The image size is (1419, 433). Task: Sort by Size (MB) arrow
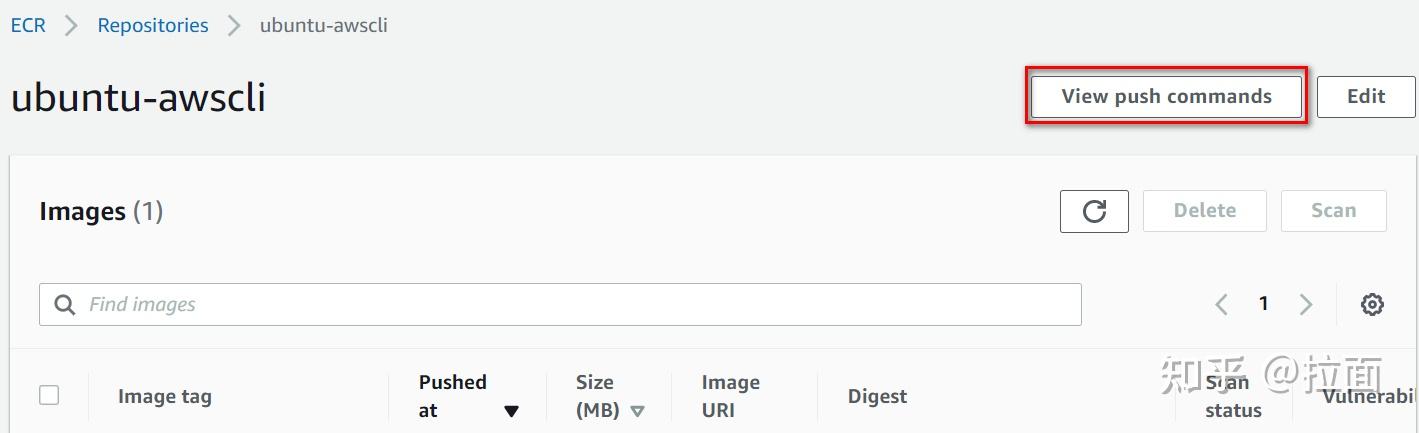coord(637,411)
